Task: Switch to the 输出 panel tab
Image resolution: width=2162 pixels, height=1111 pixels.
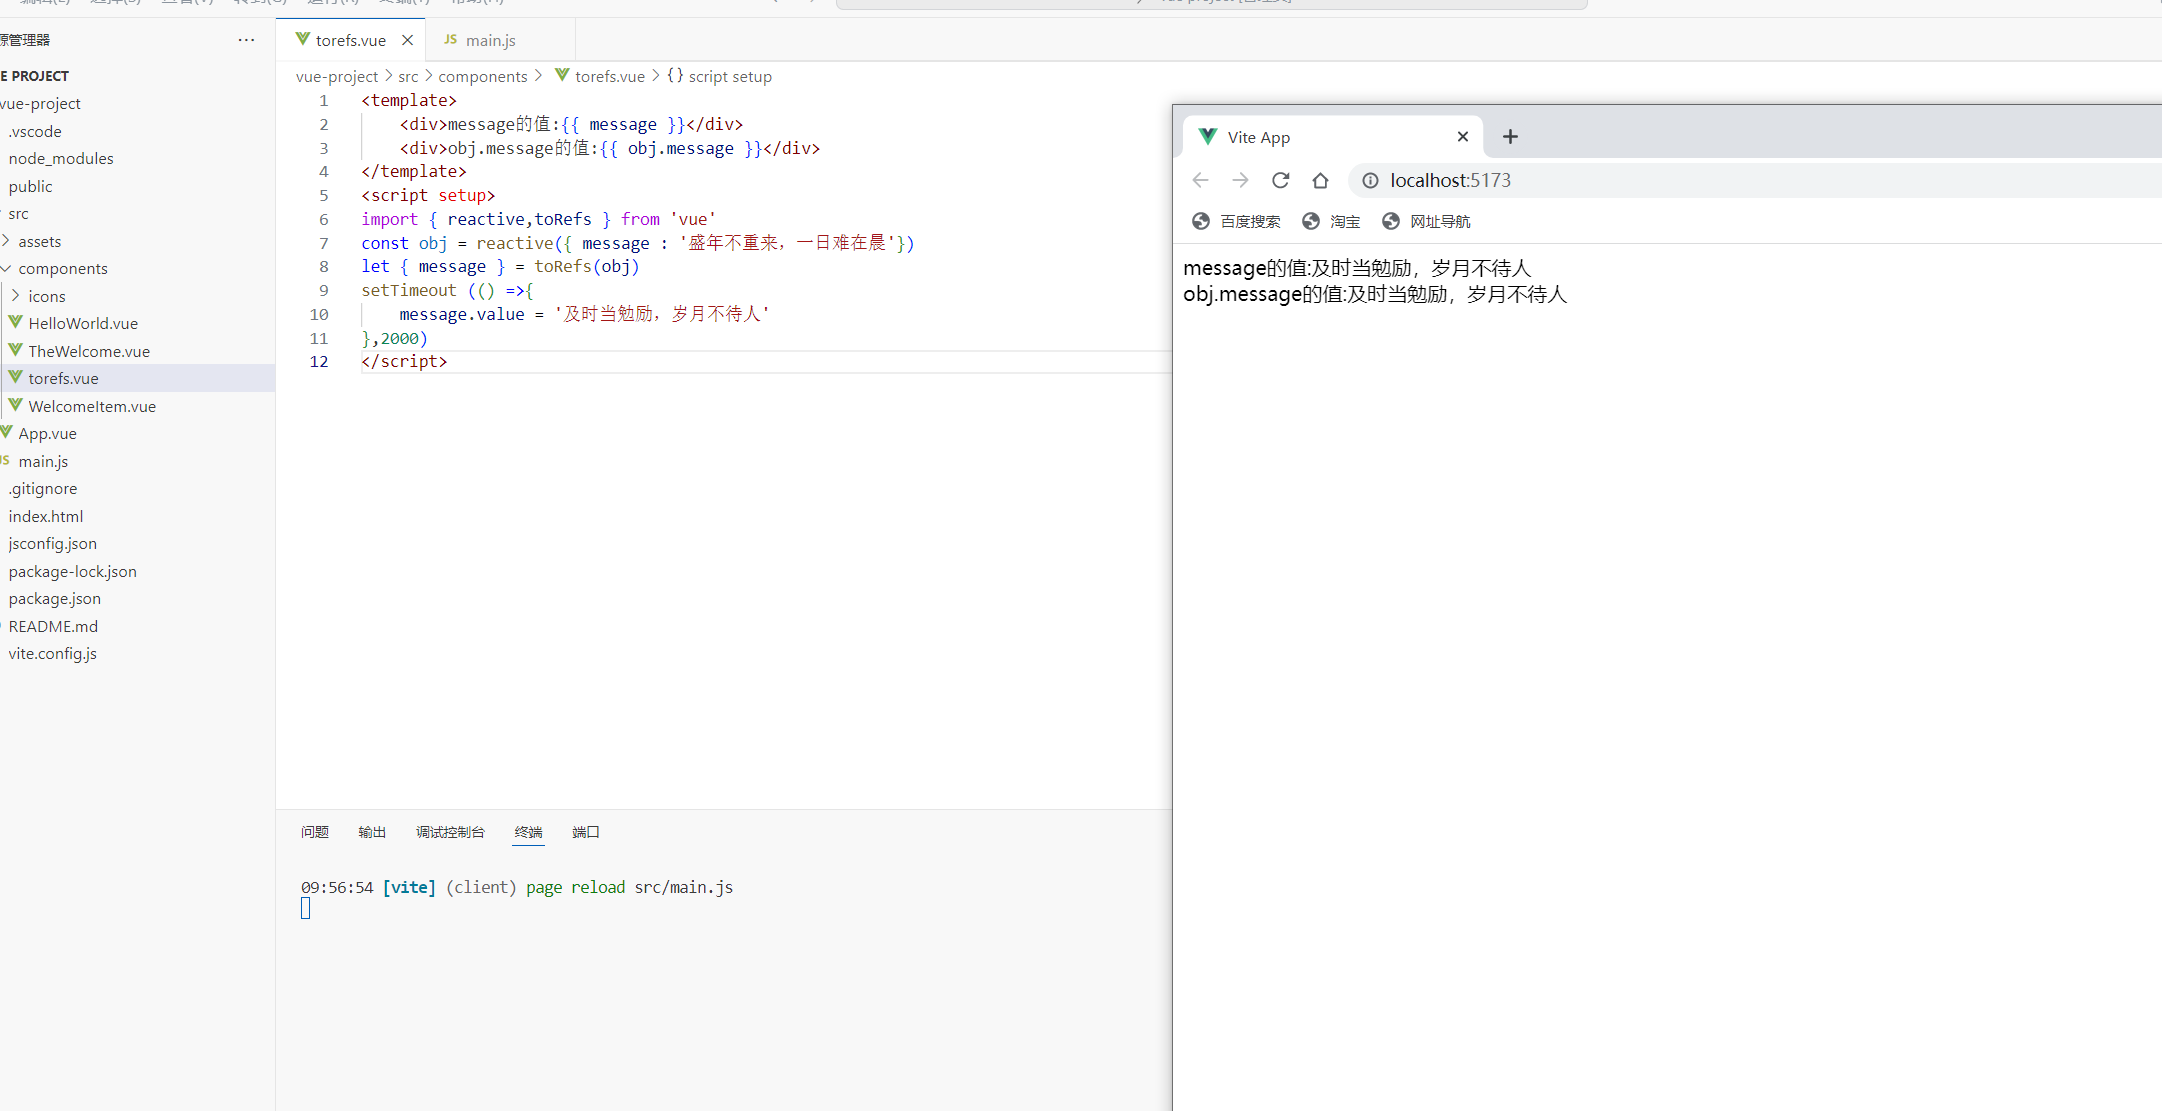Action: pyautogui.click(x=372, y=832)
